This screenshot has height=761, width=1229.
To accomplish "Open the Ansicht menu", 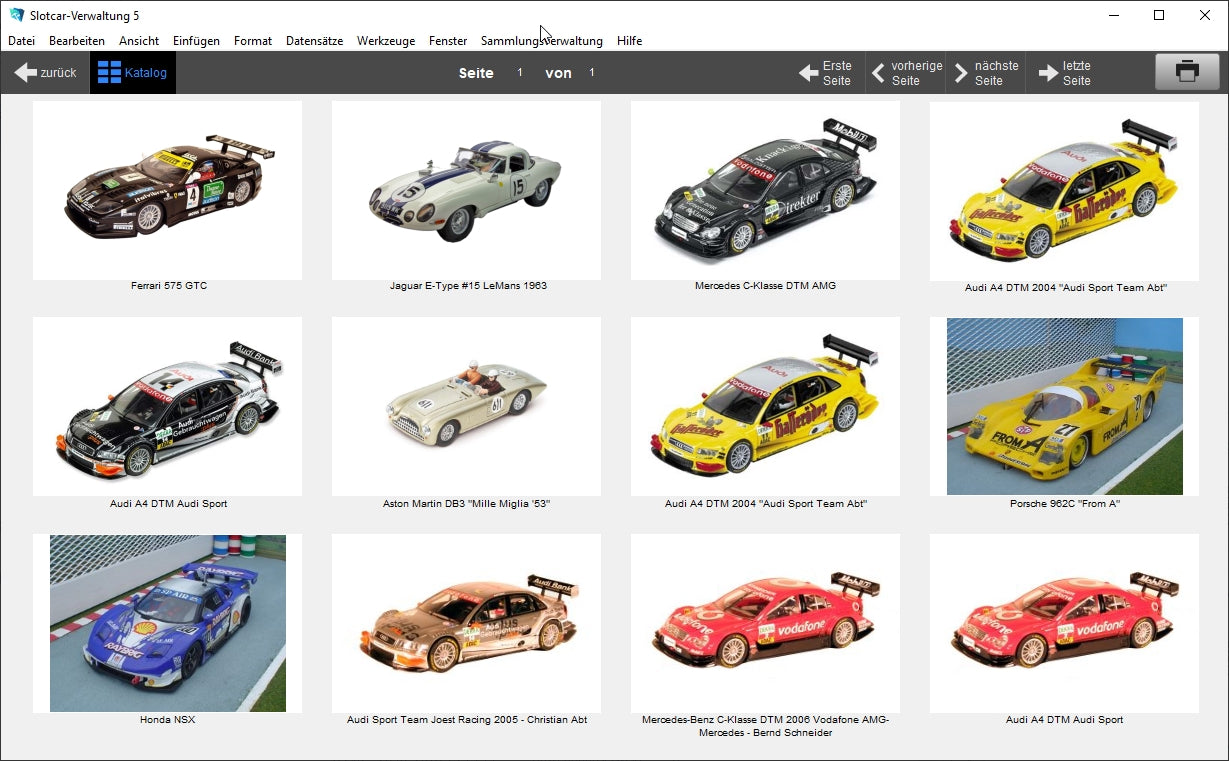I will 139,41.
